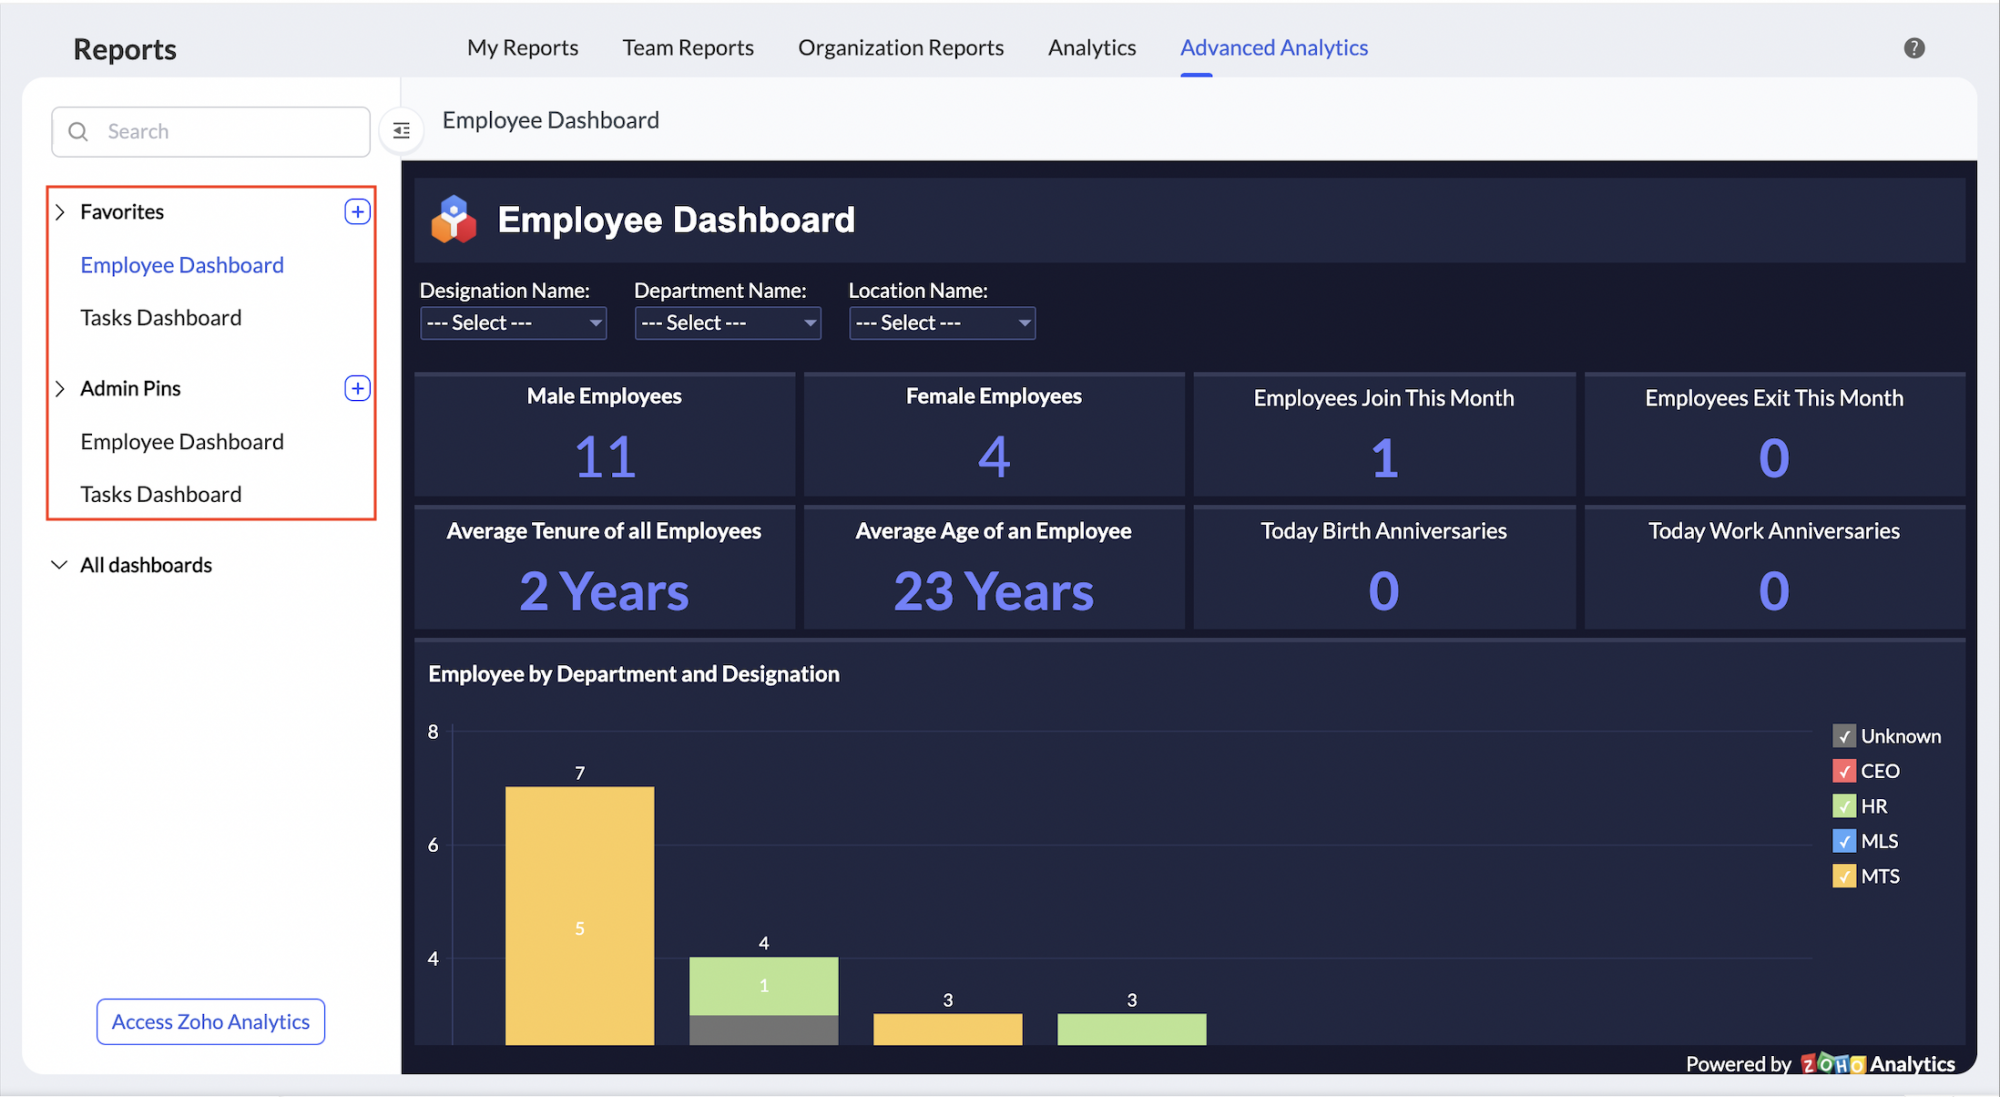Expand the Favorites section chevron
2000x1097 pixels.
(x=60, y=212)
